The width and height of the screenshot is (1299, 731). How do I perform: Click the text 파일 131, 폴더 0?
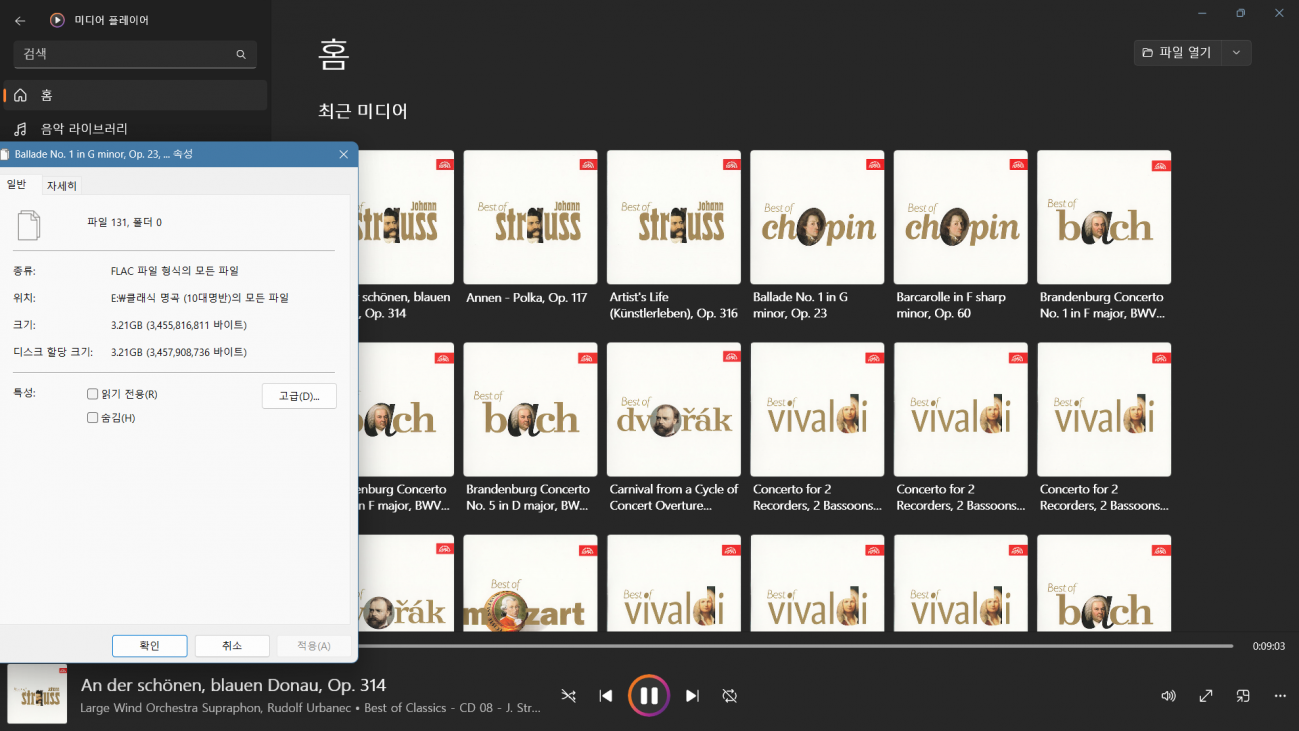(x=124, y=222)
